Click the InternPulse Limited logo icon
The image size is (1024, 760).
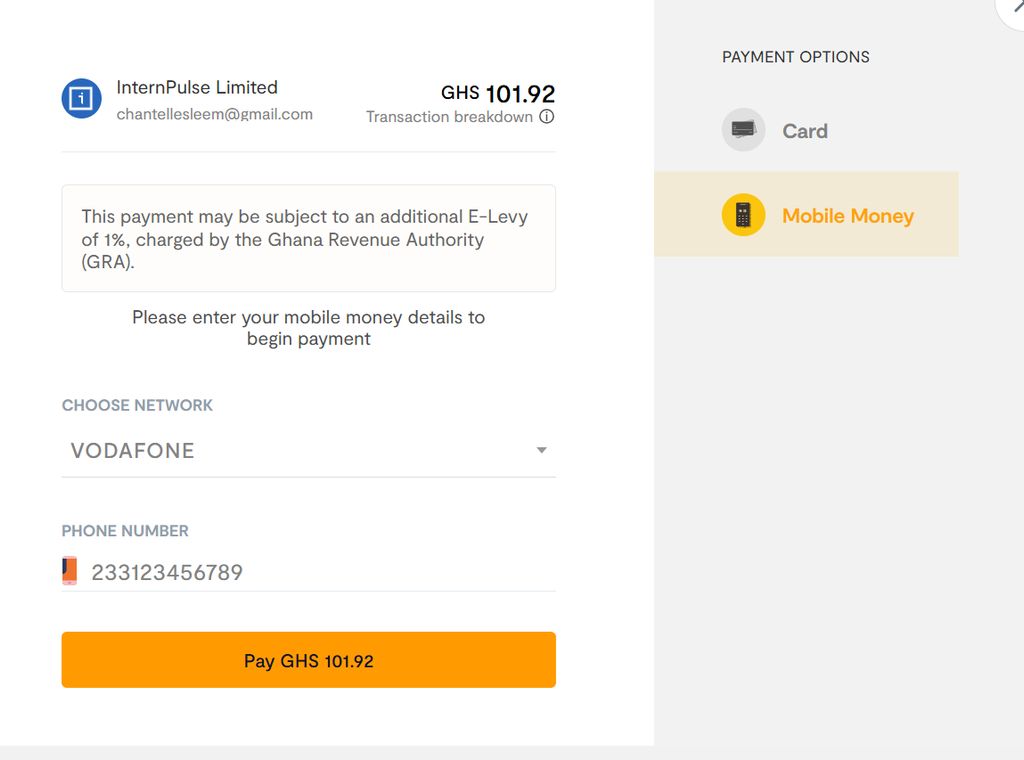82,99
